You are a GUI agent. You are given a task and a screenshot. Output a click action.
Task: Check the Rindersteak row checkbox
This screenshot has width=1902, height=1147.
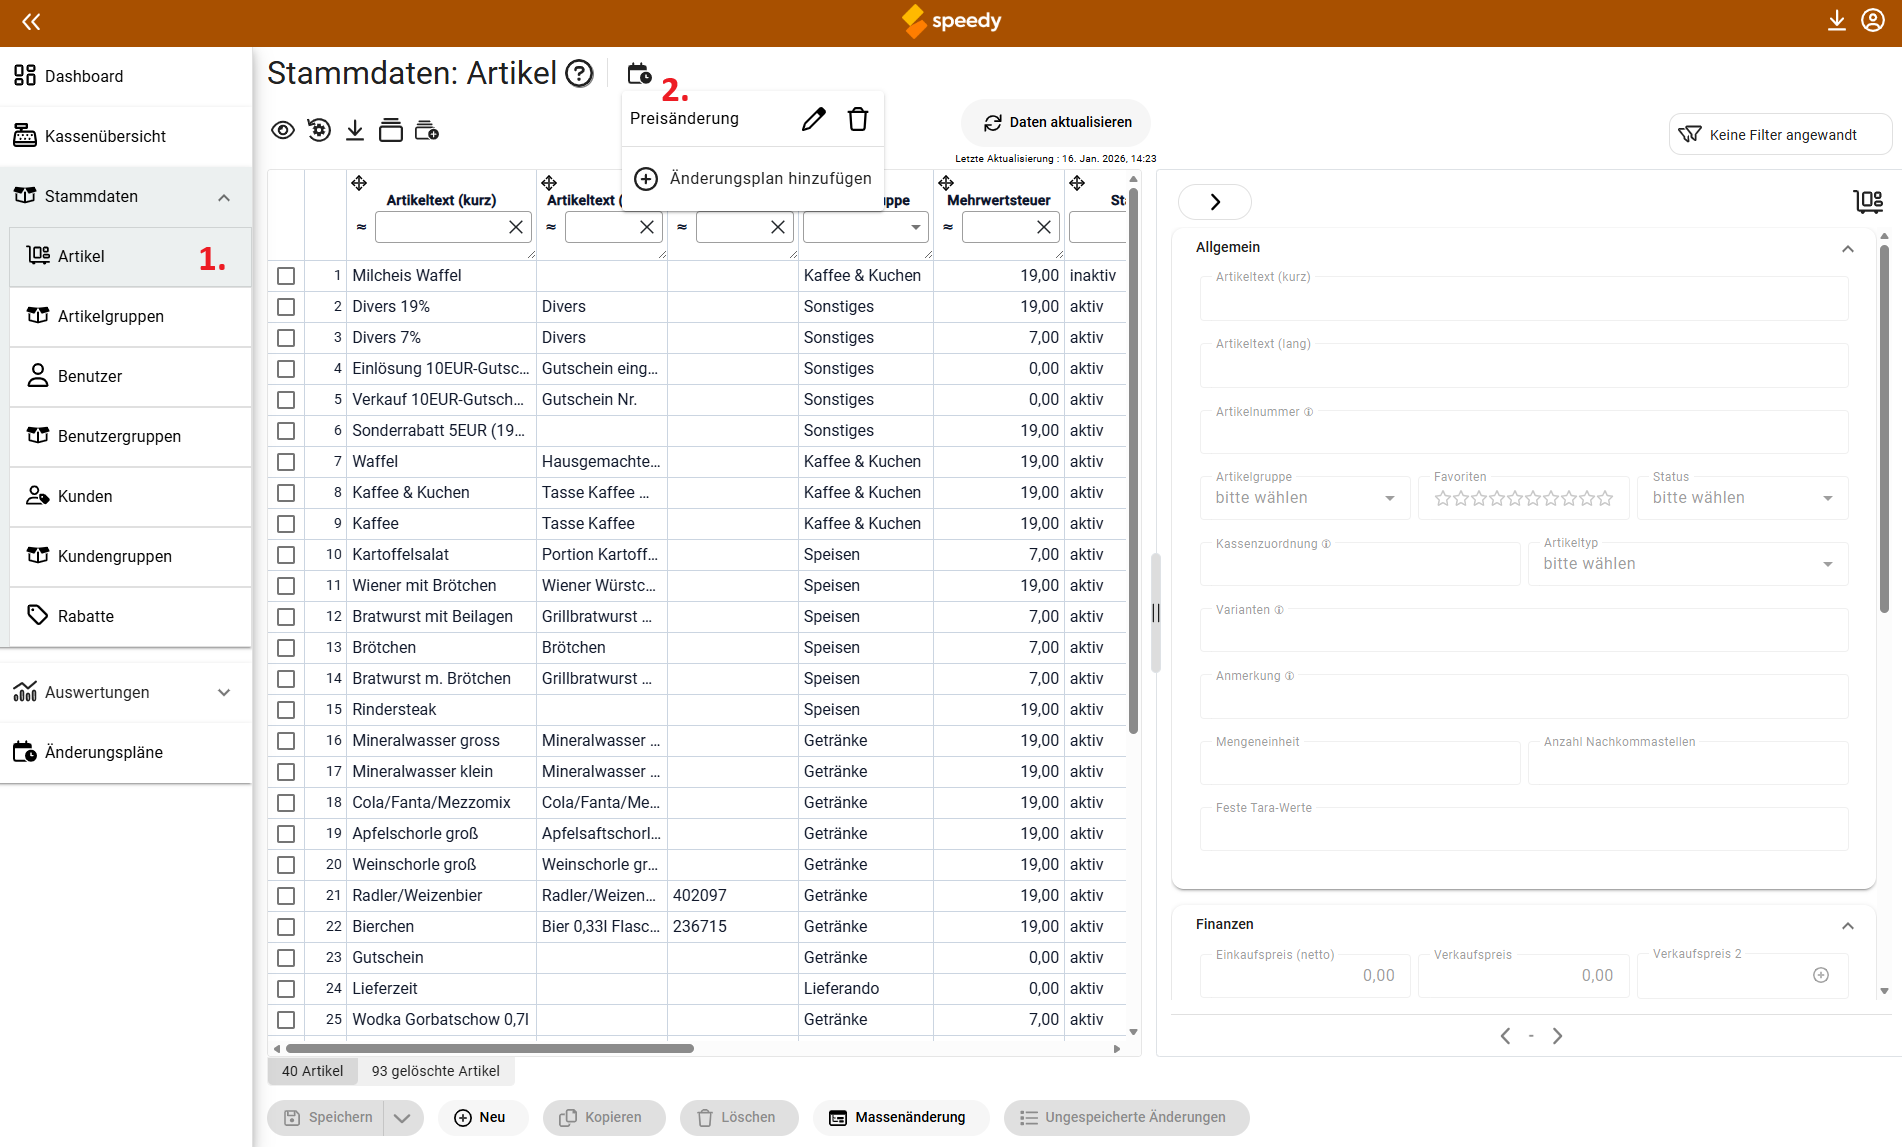(x=286, y=710)
